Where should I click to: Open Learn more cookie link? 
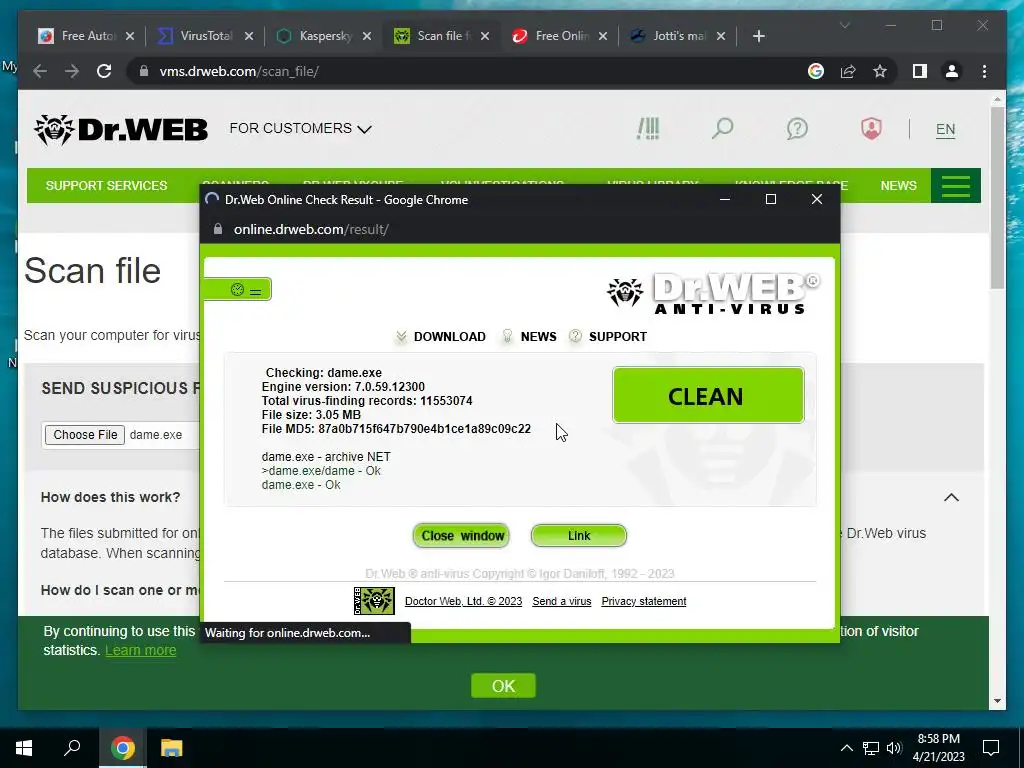[x=140, y=650]
